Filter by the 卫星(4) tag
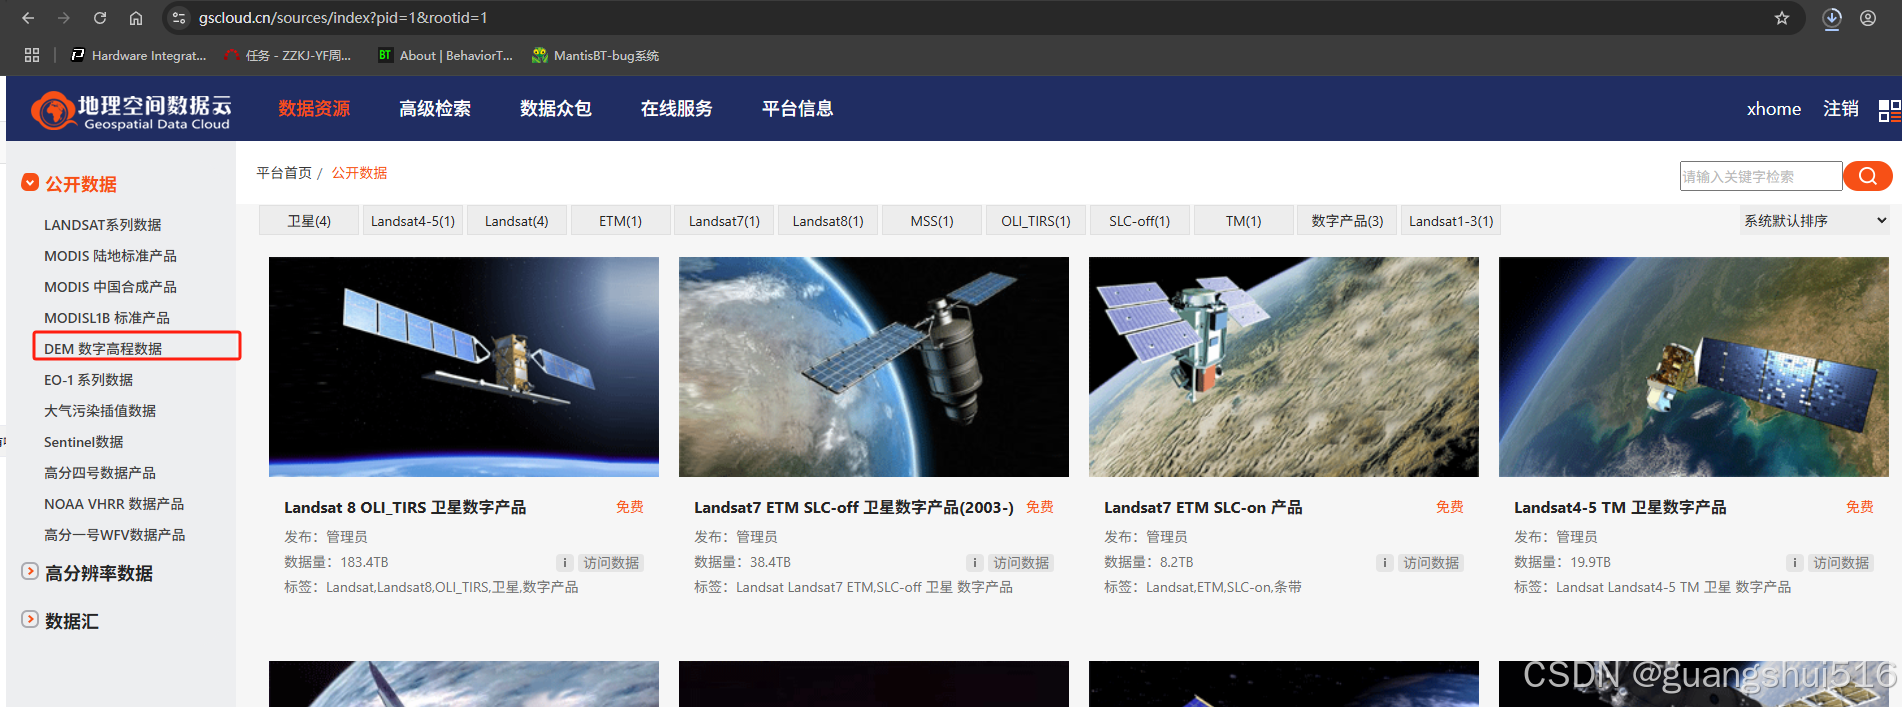The width and height of the screenshot is (1902, 707). (309, 221)
